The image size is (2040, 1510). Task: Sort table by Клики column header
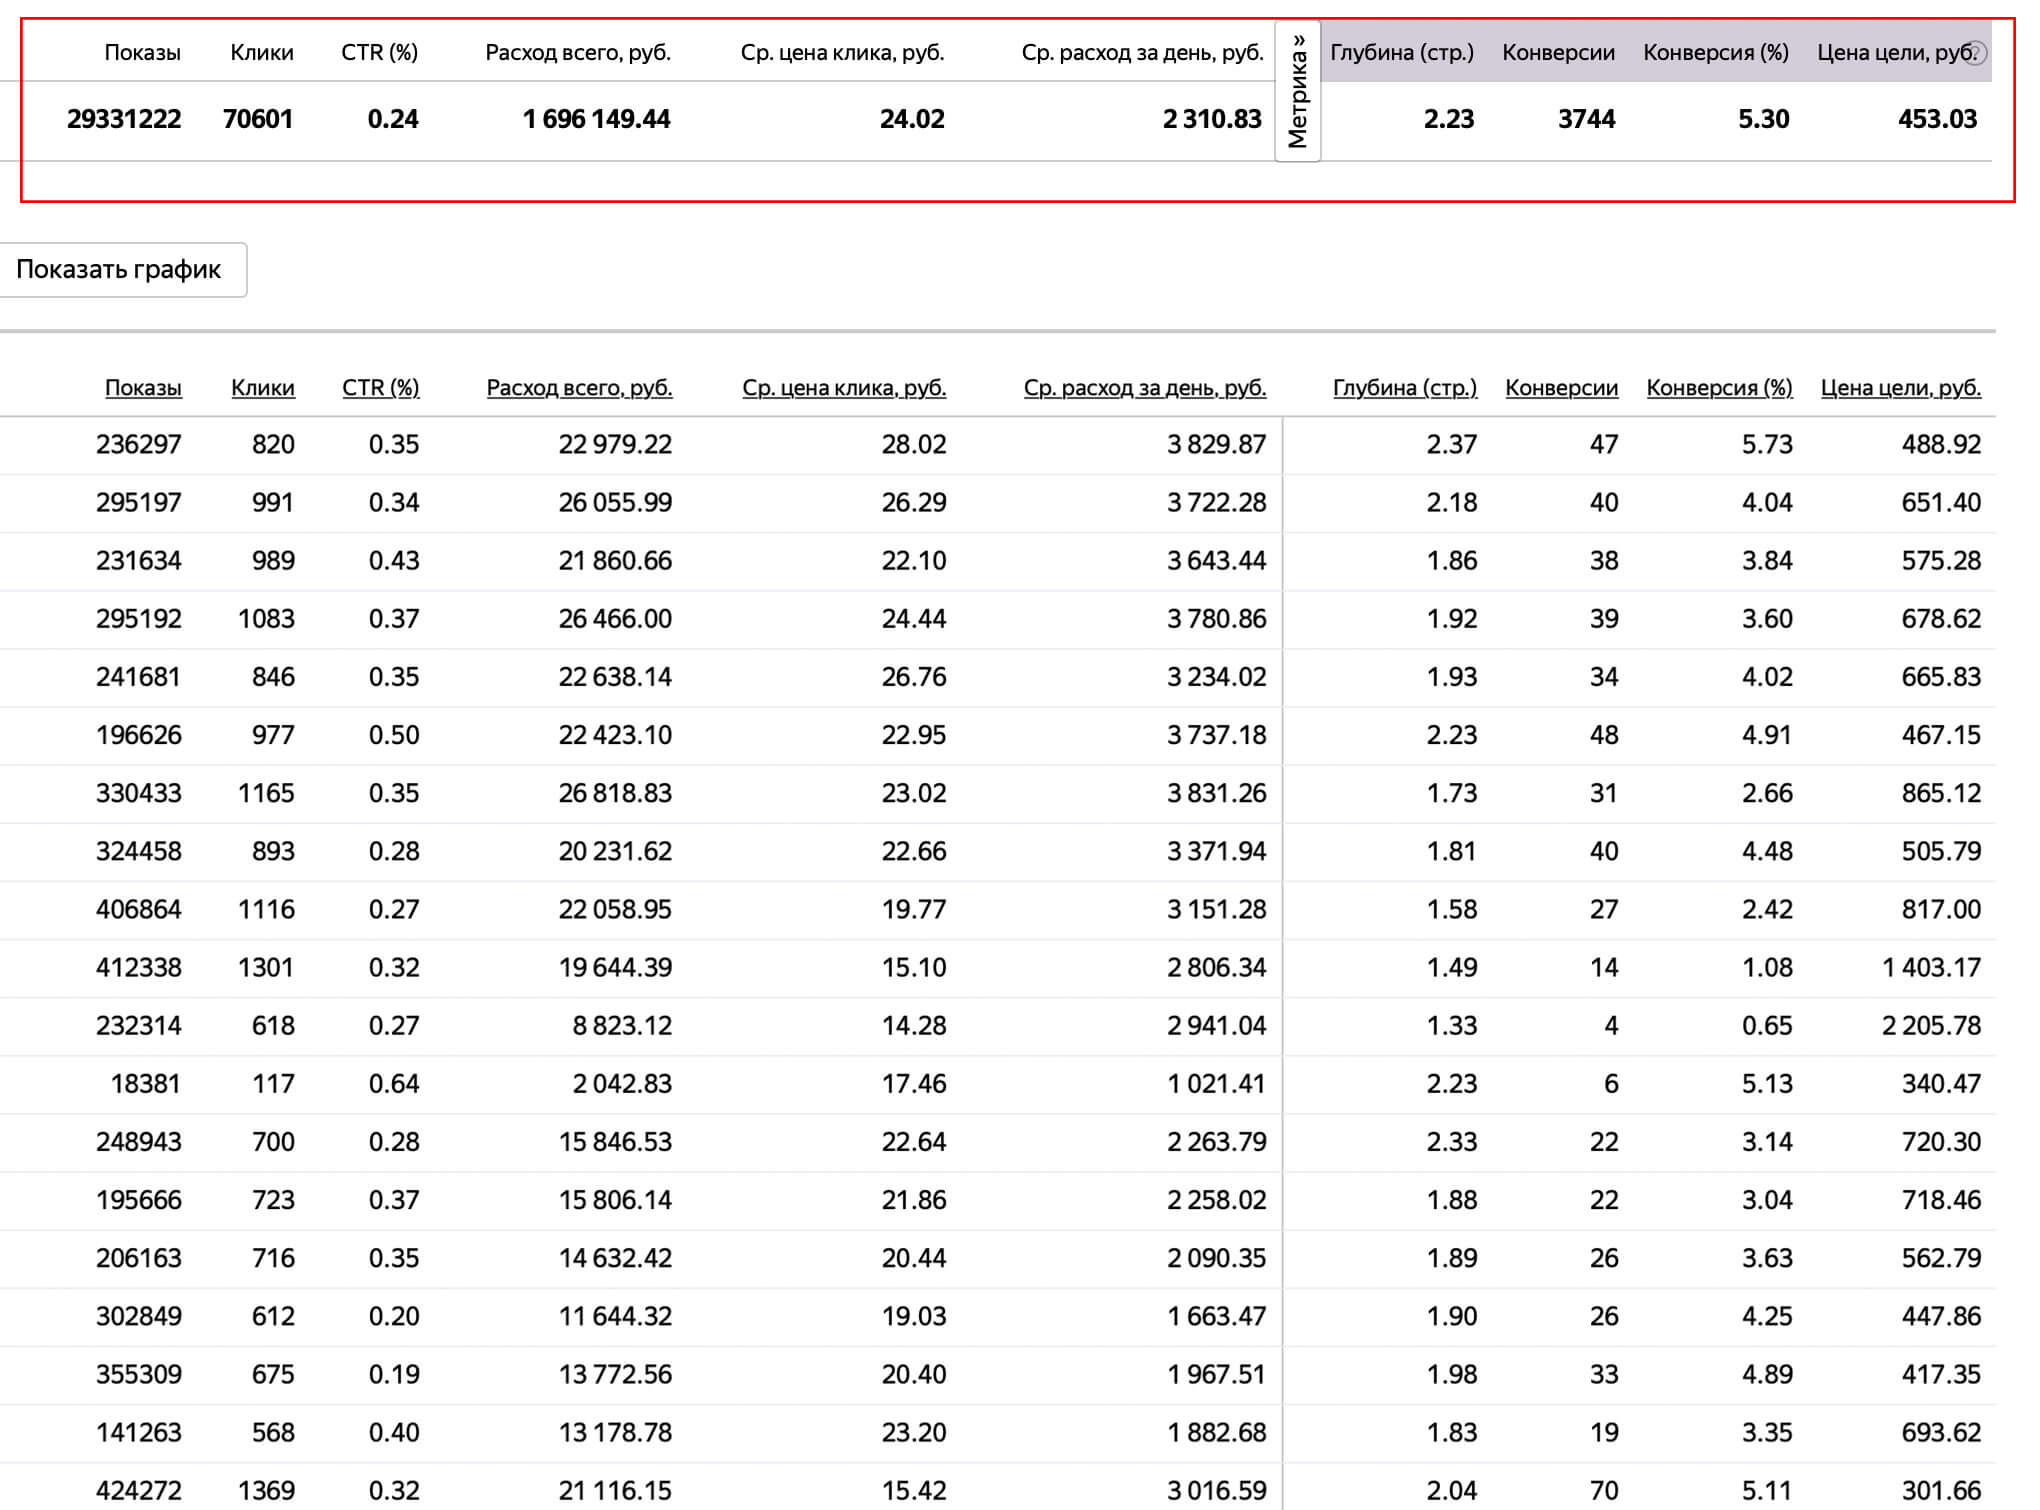(x=263, y=388)
